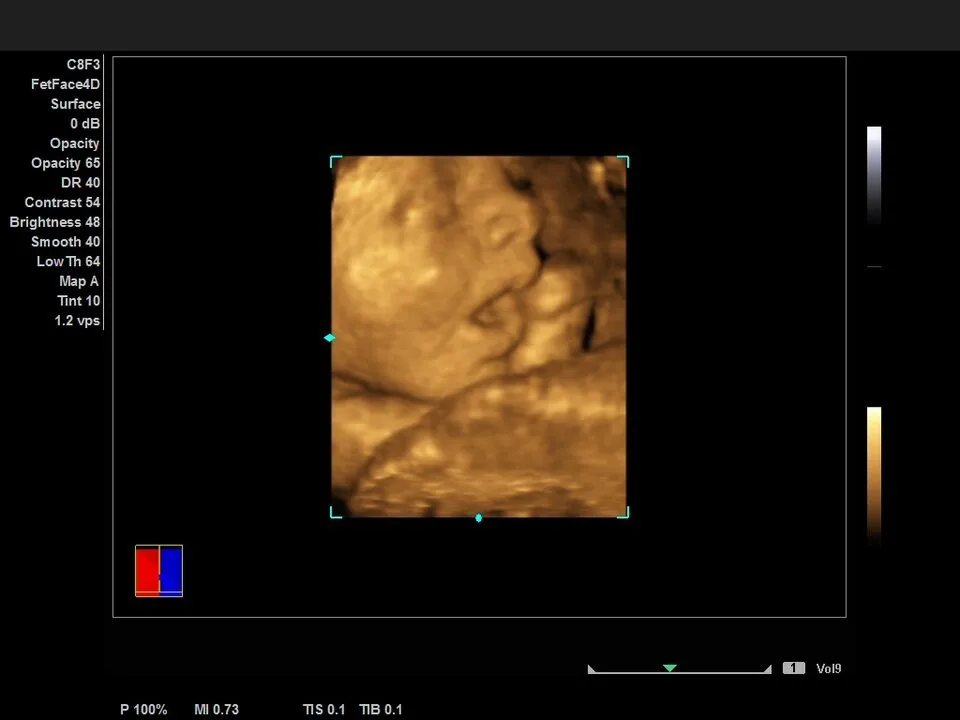
Task: Select the Contrast 54 parameter
Action: (62, 202)
